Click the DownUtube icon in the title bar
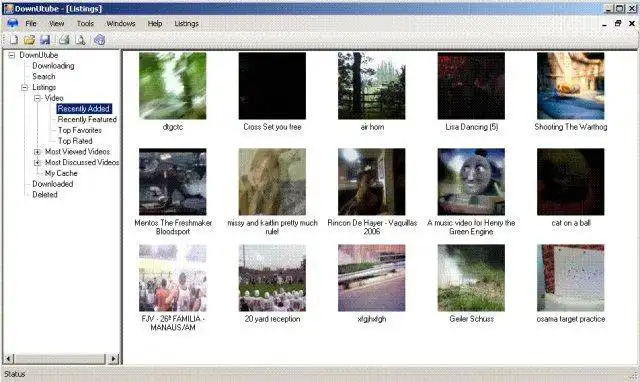 [x=8, y=9]
